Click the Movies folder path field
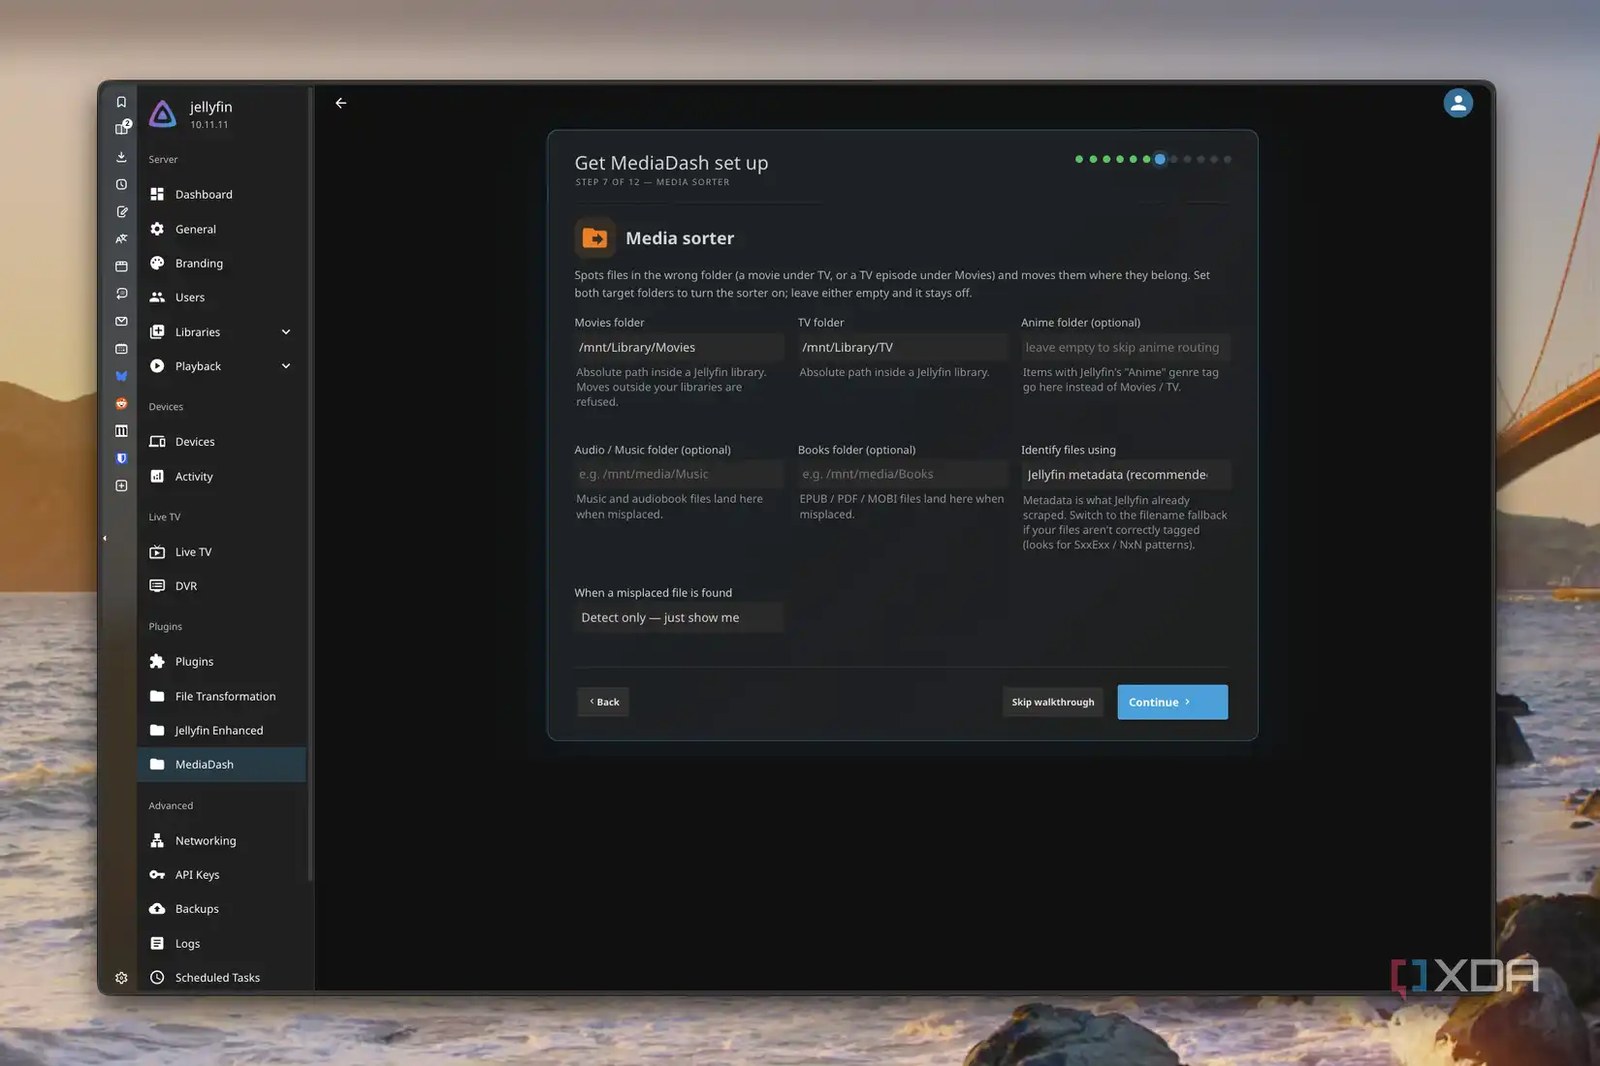Image resolution: width=1600 pixels, height=1066 pixels. 679,348
